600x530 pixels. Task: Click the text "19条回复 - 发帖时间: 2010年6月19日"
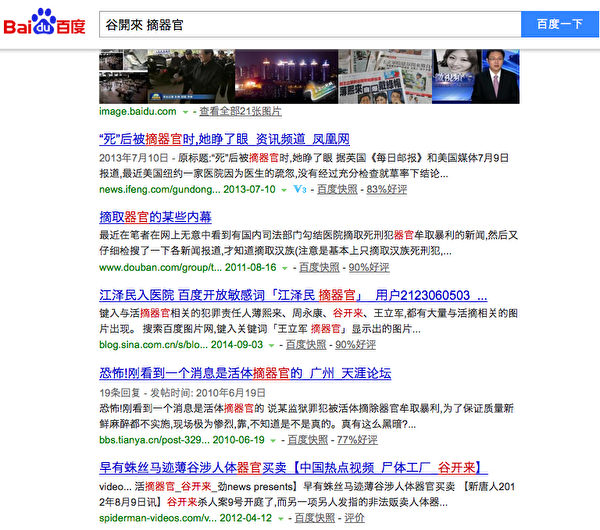tap(182, 393)
